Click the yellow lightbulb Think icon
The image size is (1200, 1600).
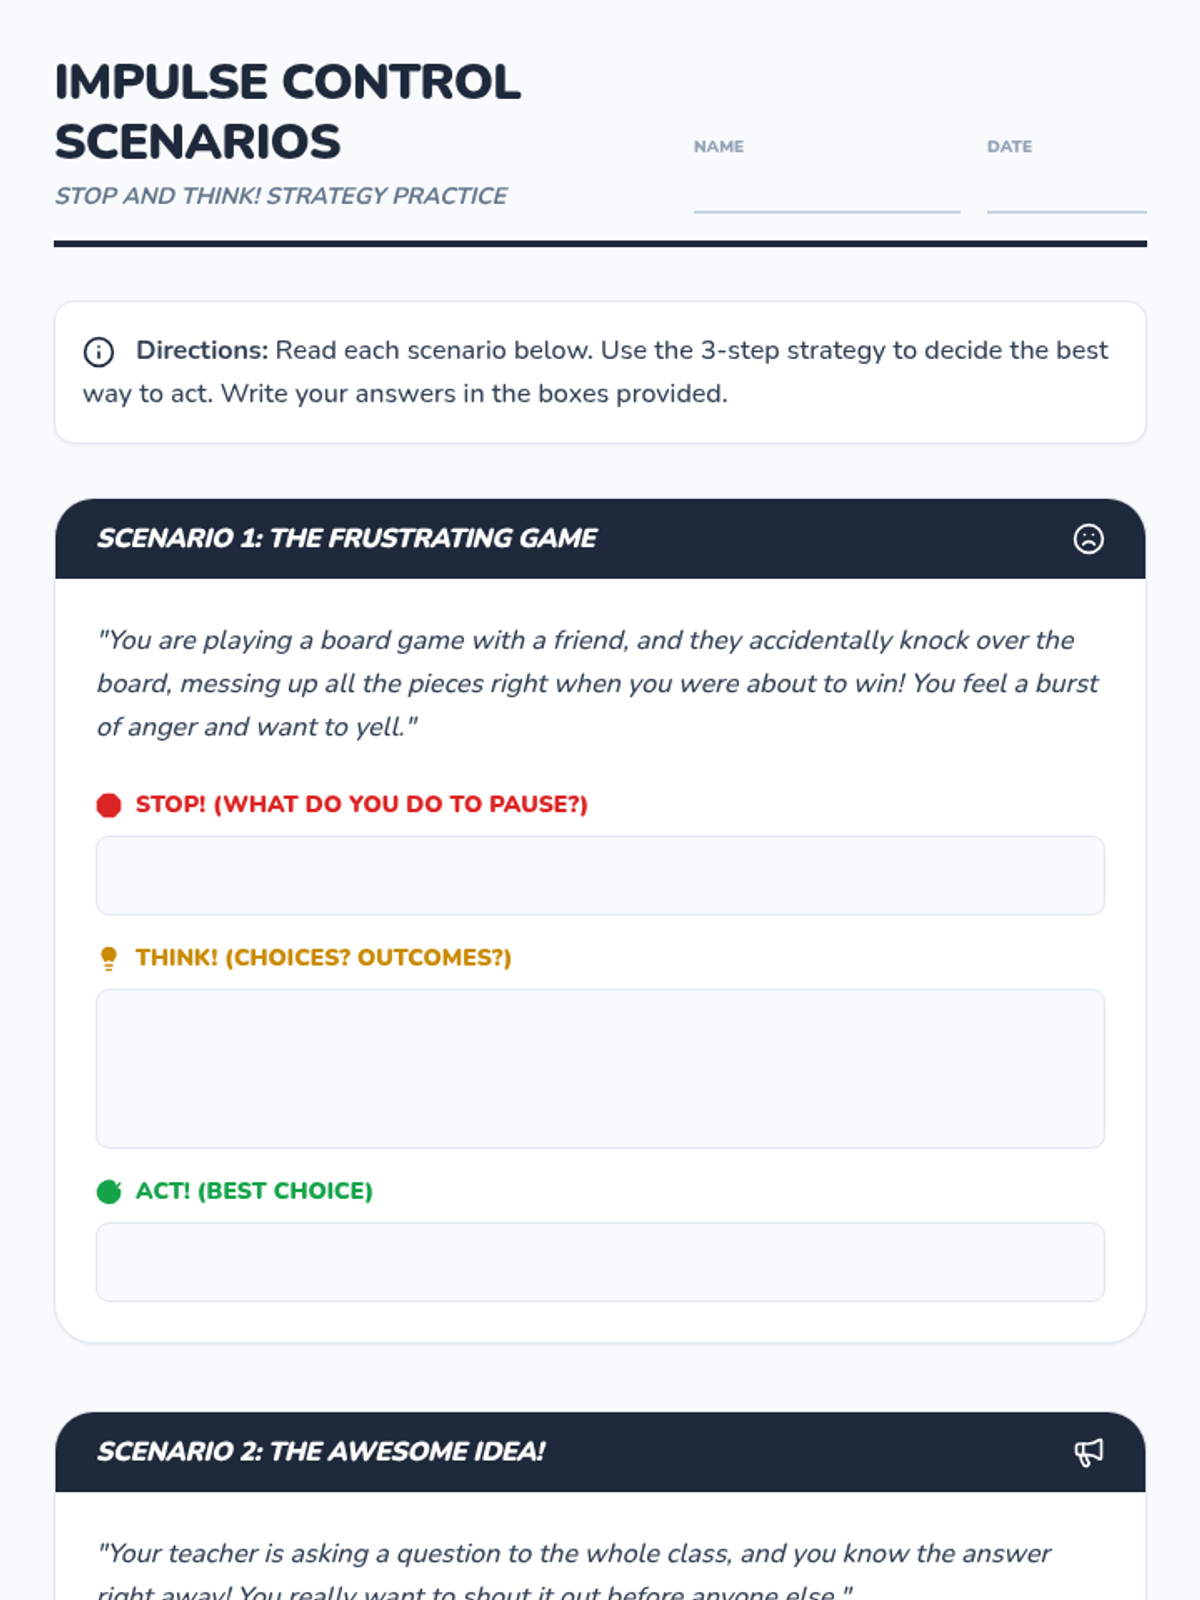pos(109,958)
